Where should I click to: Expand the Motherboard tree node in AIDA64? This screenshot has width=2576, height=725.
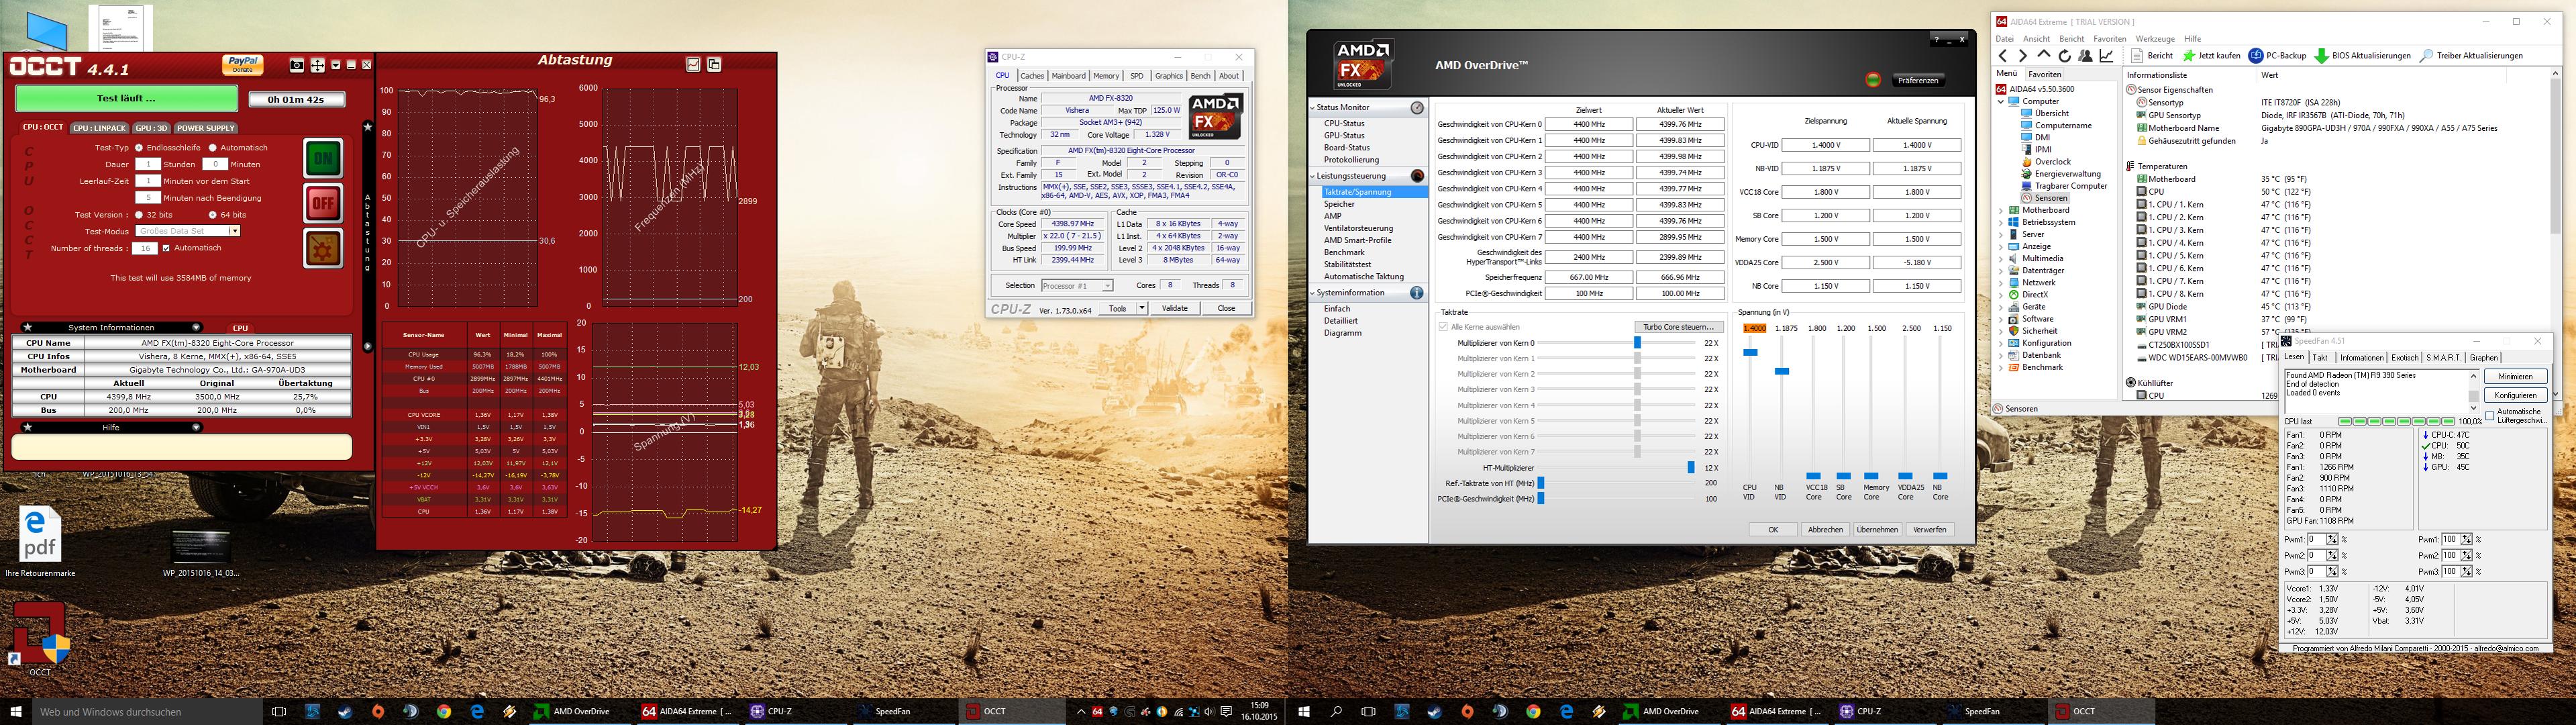[x=2001, y=210]
